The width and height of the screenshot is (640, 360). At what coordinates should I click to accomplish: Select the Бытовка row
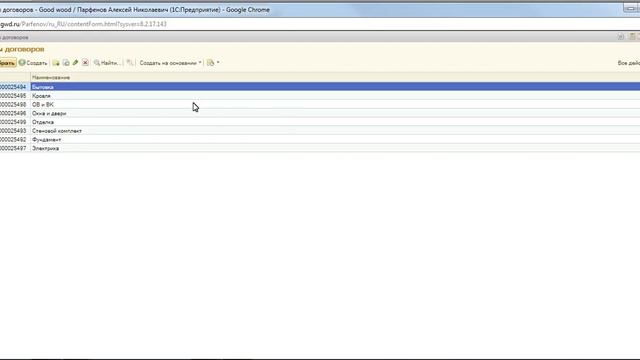pos(335,87)
